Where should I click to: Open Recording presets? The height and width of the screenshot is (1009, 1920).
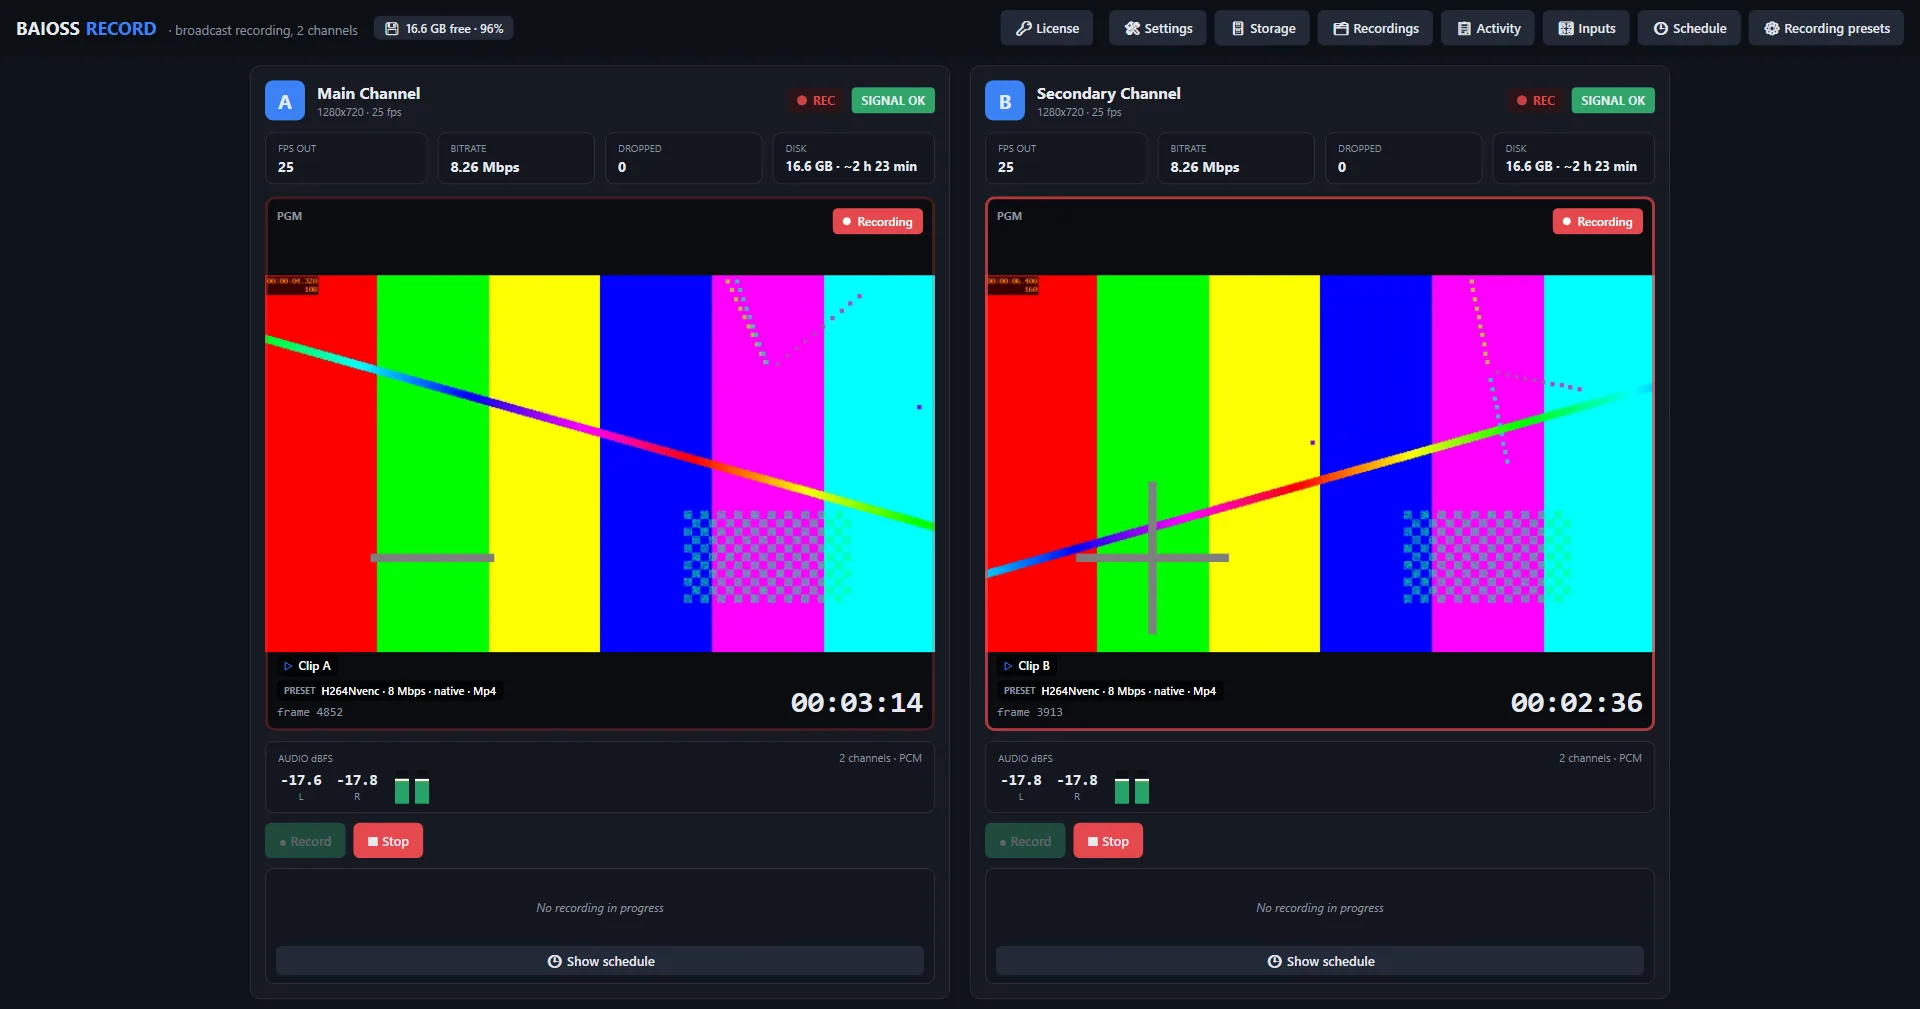pyautogui.click(x=1826, y=28)
